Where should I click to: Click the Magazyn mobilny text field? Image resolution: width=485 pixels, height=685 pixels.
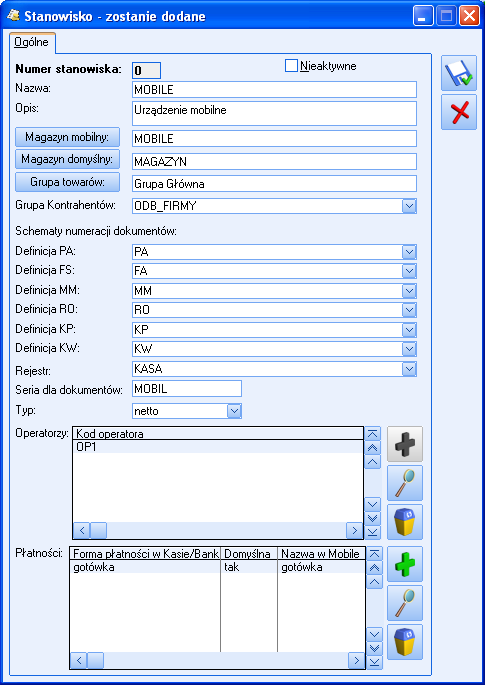[x=274, y=138]
